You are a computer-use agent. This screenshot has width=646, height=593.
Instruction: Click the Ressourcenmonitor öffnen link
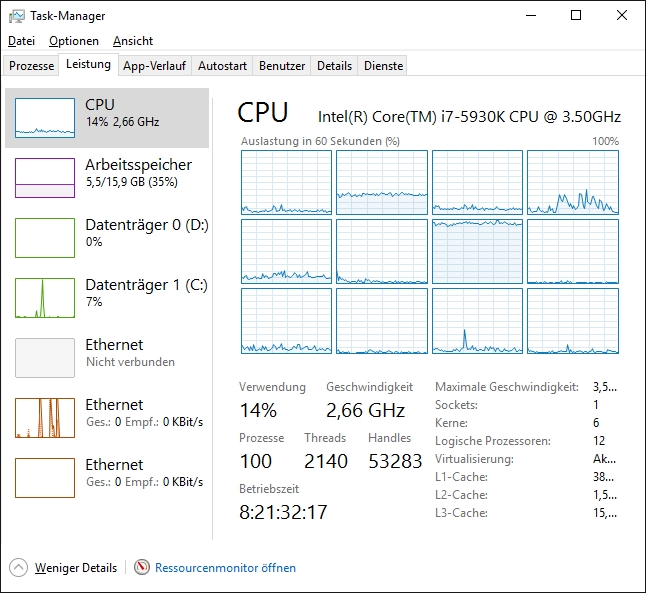click(225, 568)
